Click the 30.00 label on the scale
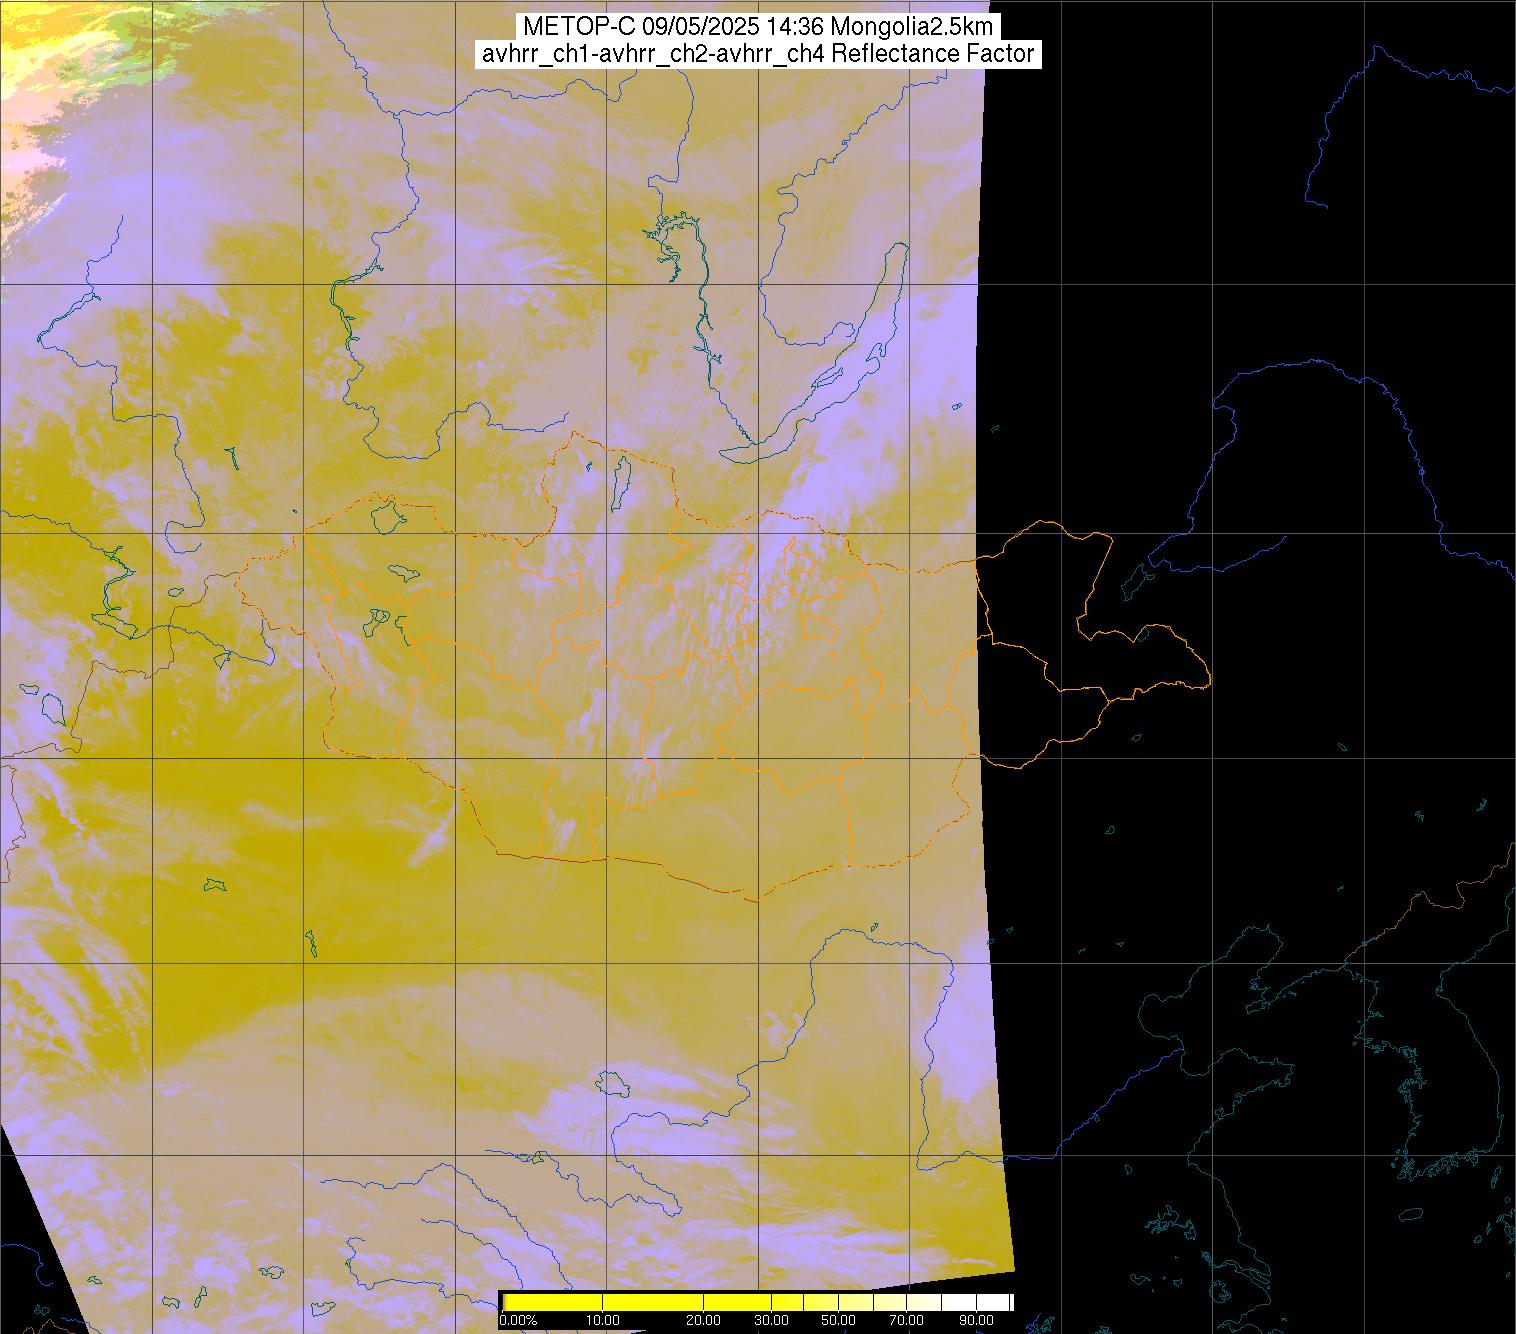This screenshot has height=1334, width=1516. point(772,1320)
